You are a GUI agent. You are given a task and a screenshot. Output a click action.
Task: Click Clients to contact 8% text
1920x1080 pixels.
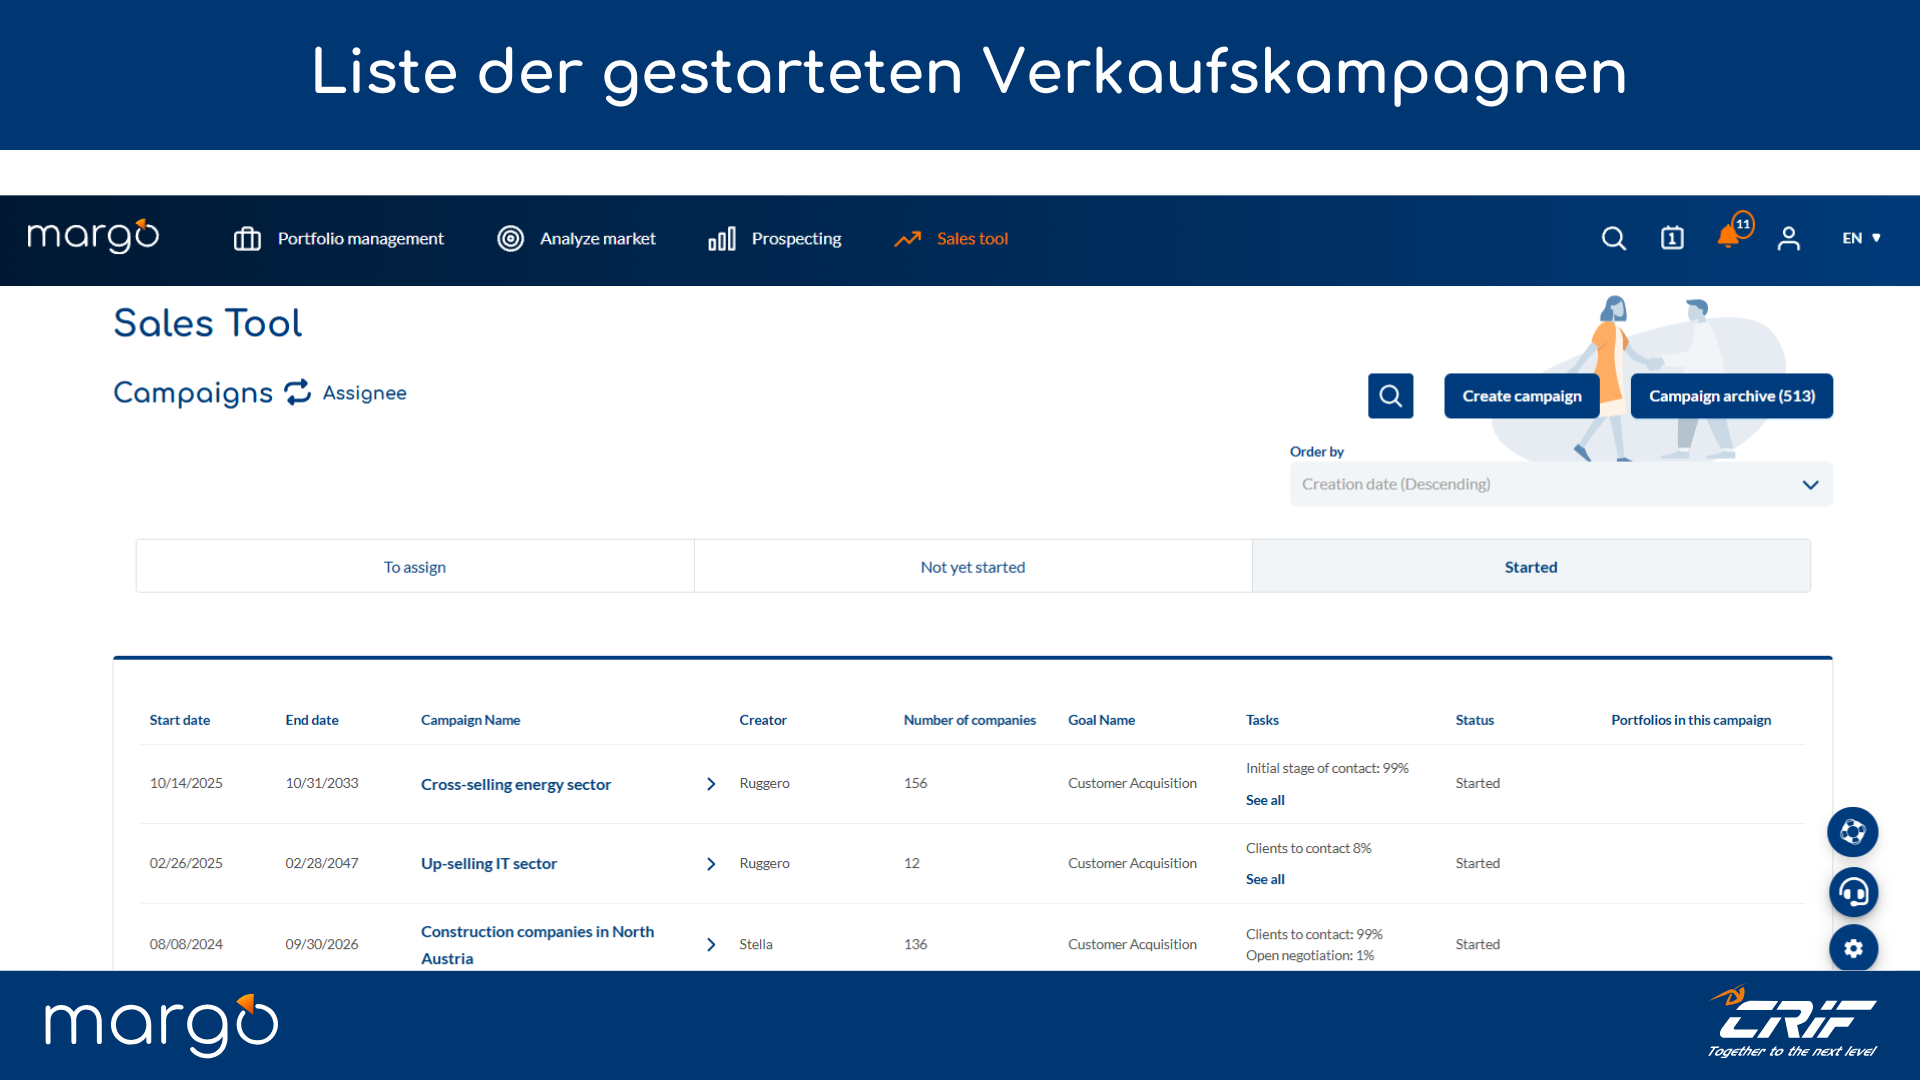click(x=1308, y=848)
